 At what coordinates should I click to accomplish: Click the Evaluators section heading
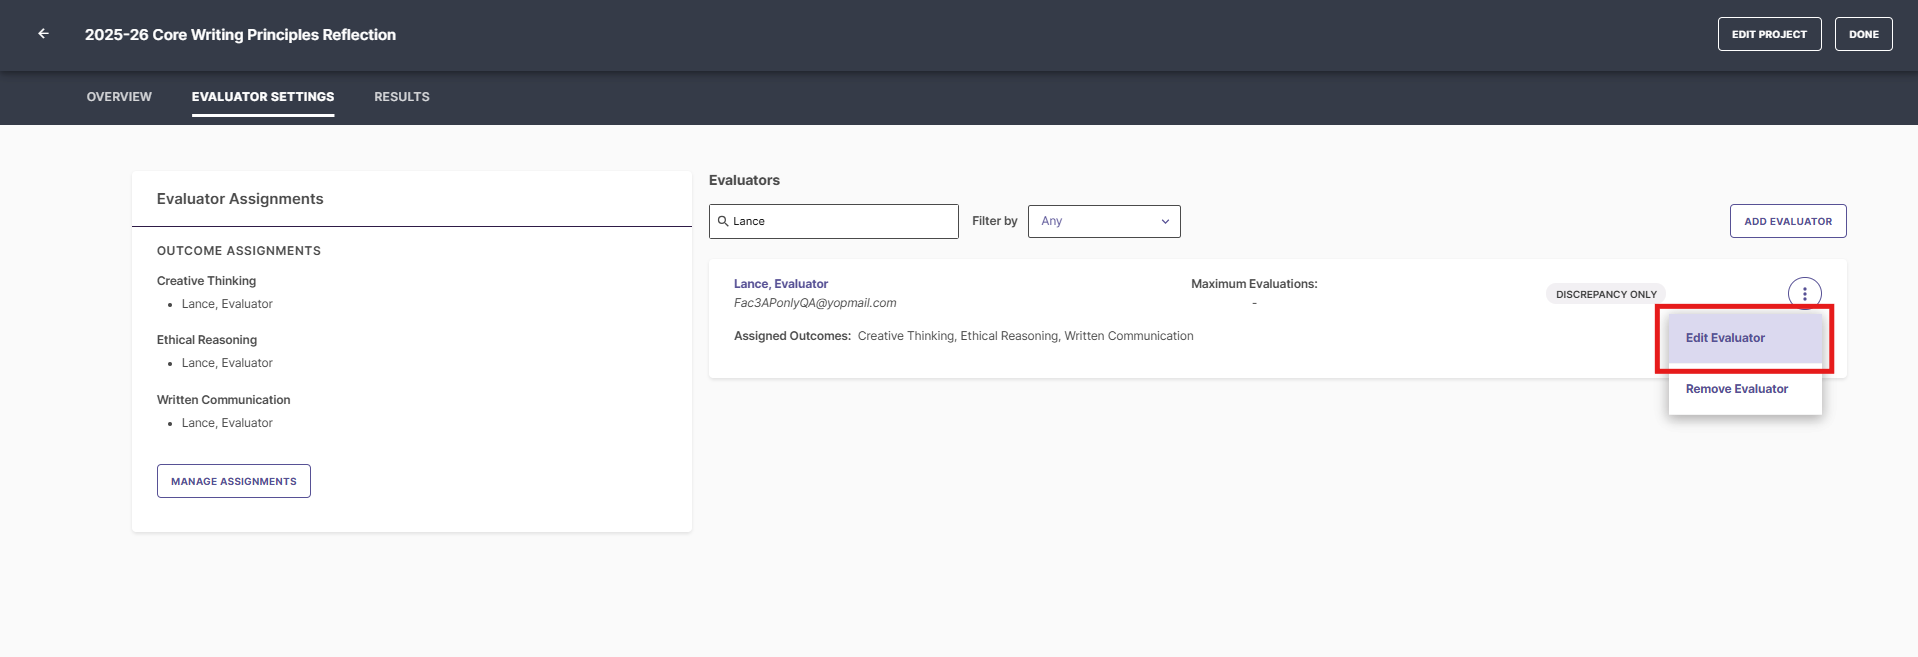tap(744, 180)
